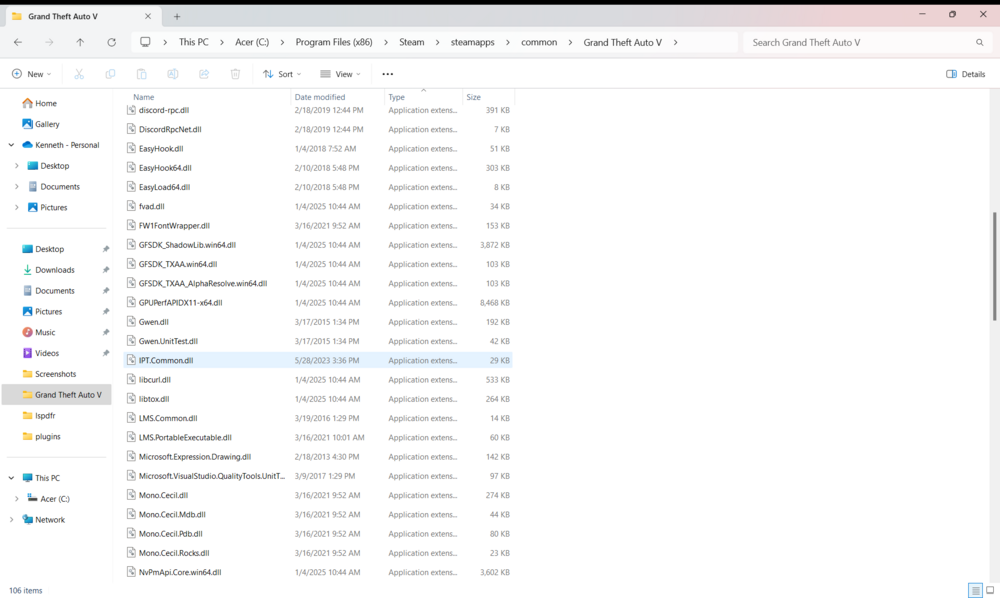Copy the selected file using toolbar icon
This screenshot has width=1000, height=598.
pos(110,73)
